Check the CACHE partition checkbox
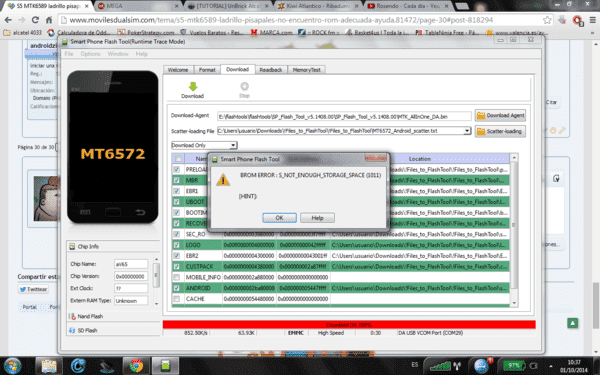Screen dimensions: 600x375 176,298
